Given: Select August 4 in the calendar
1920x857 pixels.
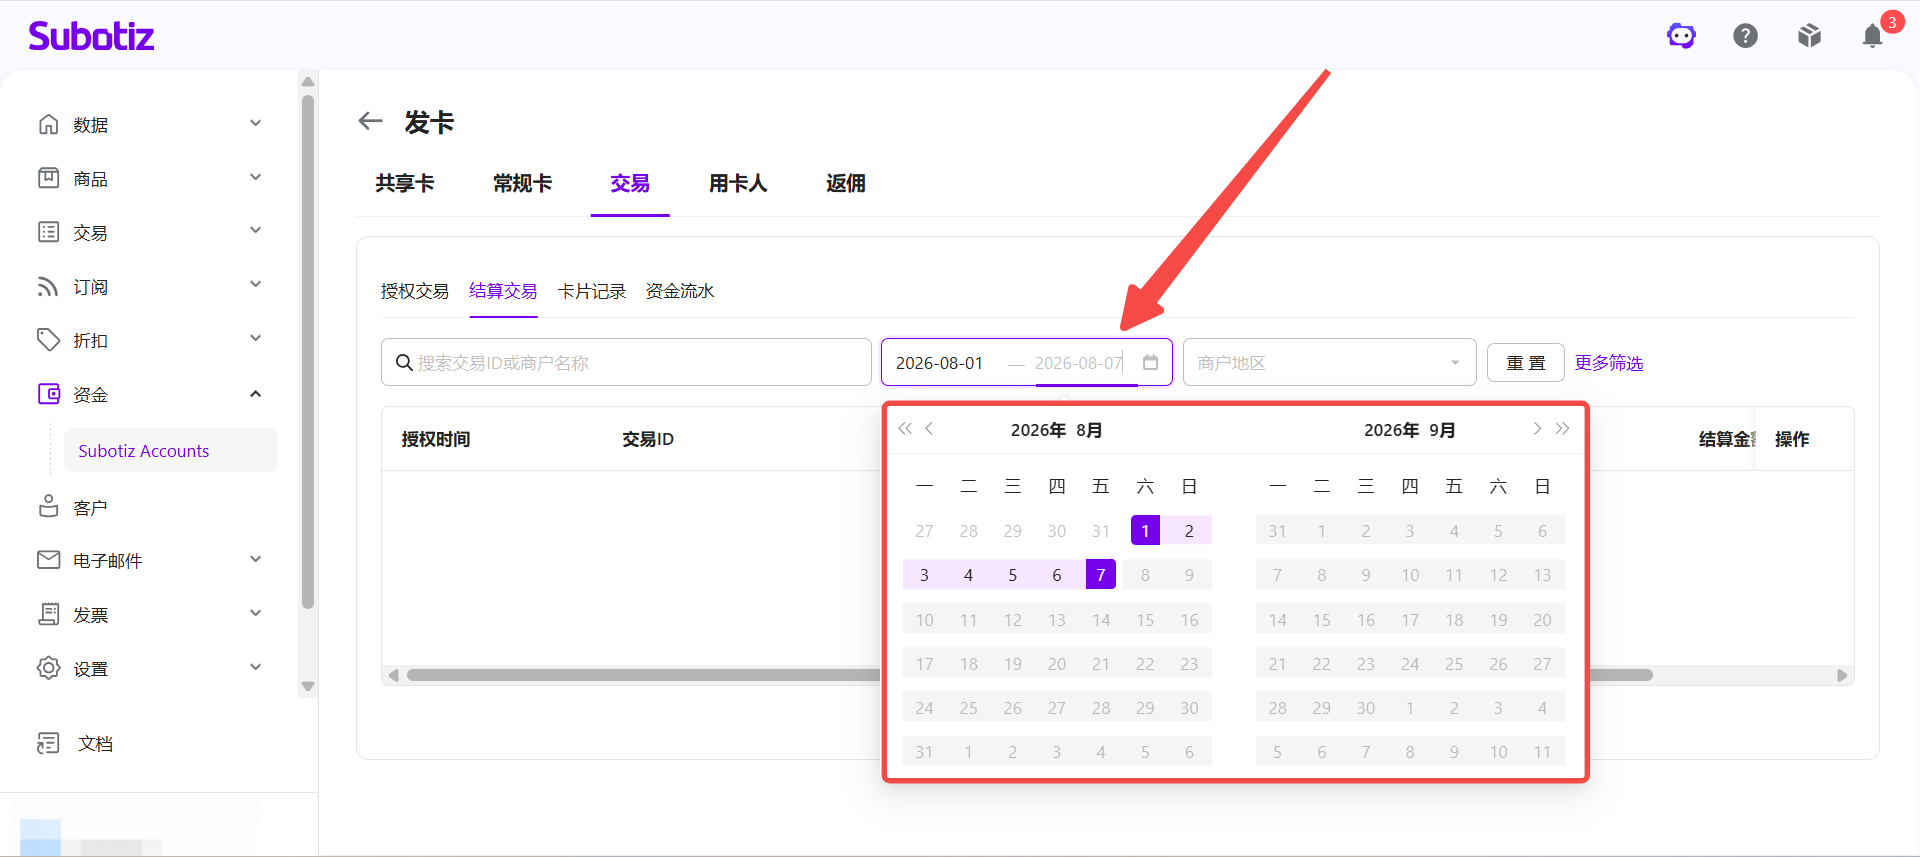Looking at the screenshot, I should point(968,574).
